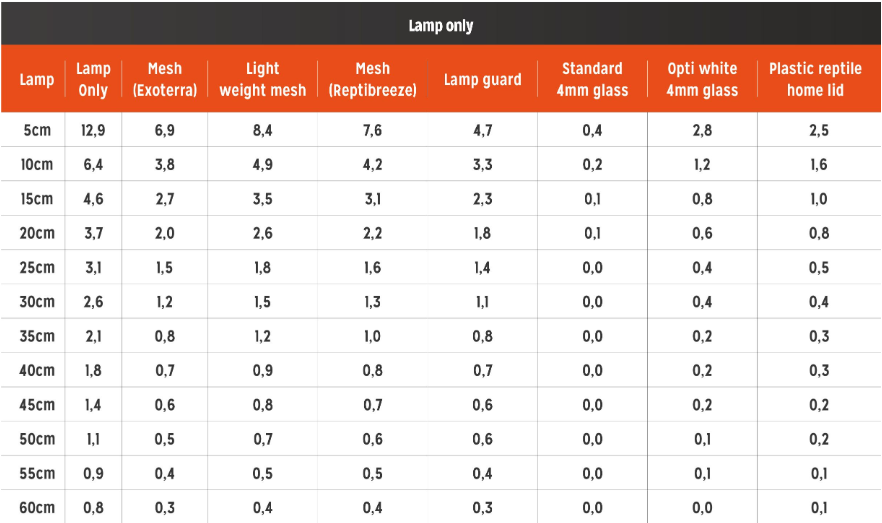Select the 'Lamp' column header

37,80
